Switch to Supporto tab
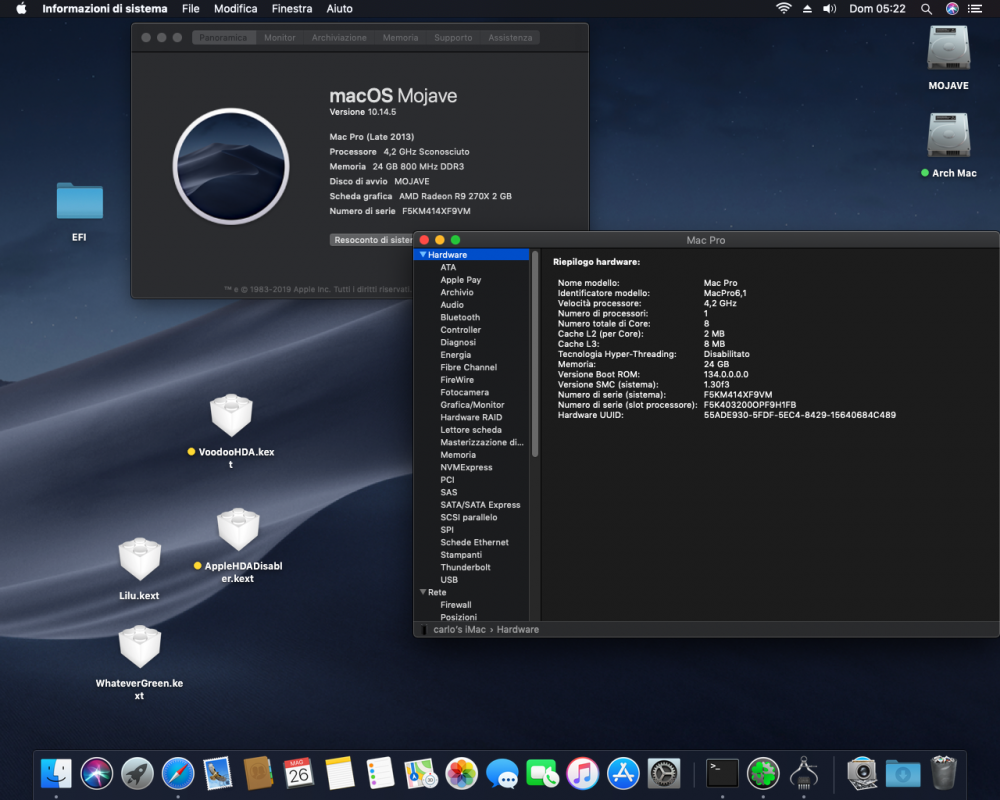Image resolution: width=1000 pixels, height=800 pixels. (x=453, y=38)
